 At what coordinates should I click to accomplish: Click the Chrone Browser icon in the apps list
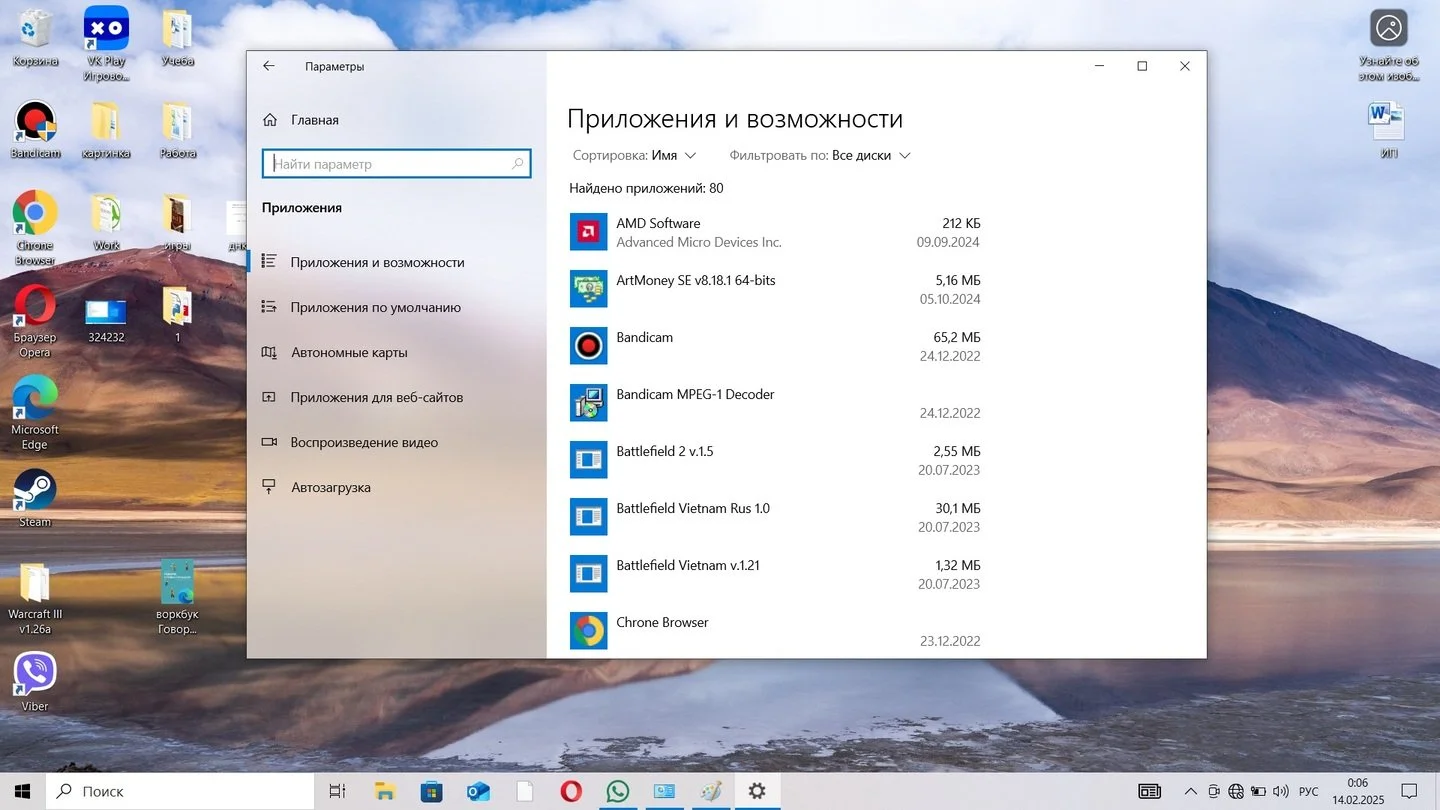point(588,631)
